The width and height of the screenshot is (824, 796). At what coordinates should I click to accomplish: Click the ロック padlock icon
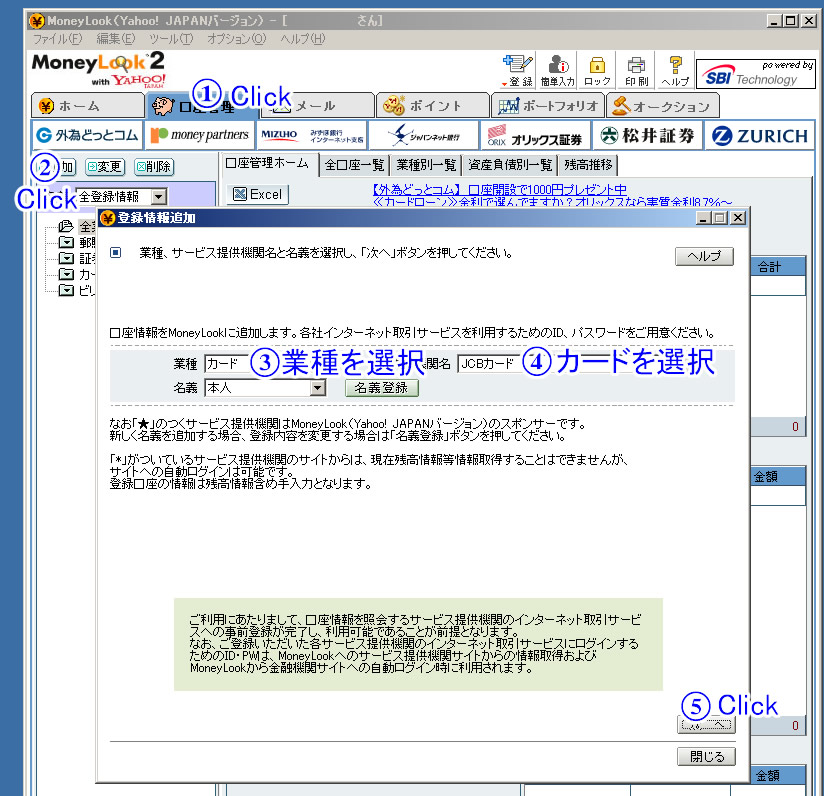(597, 70)
